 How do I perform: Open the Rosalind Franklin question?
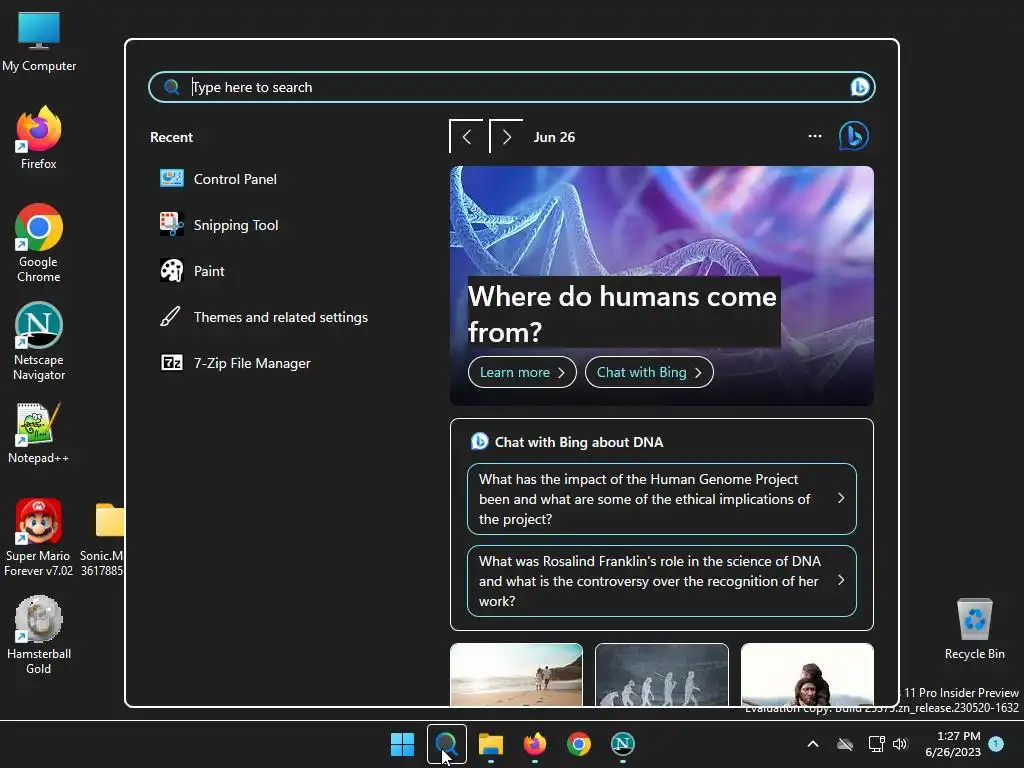(662, 581)
